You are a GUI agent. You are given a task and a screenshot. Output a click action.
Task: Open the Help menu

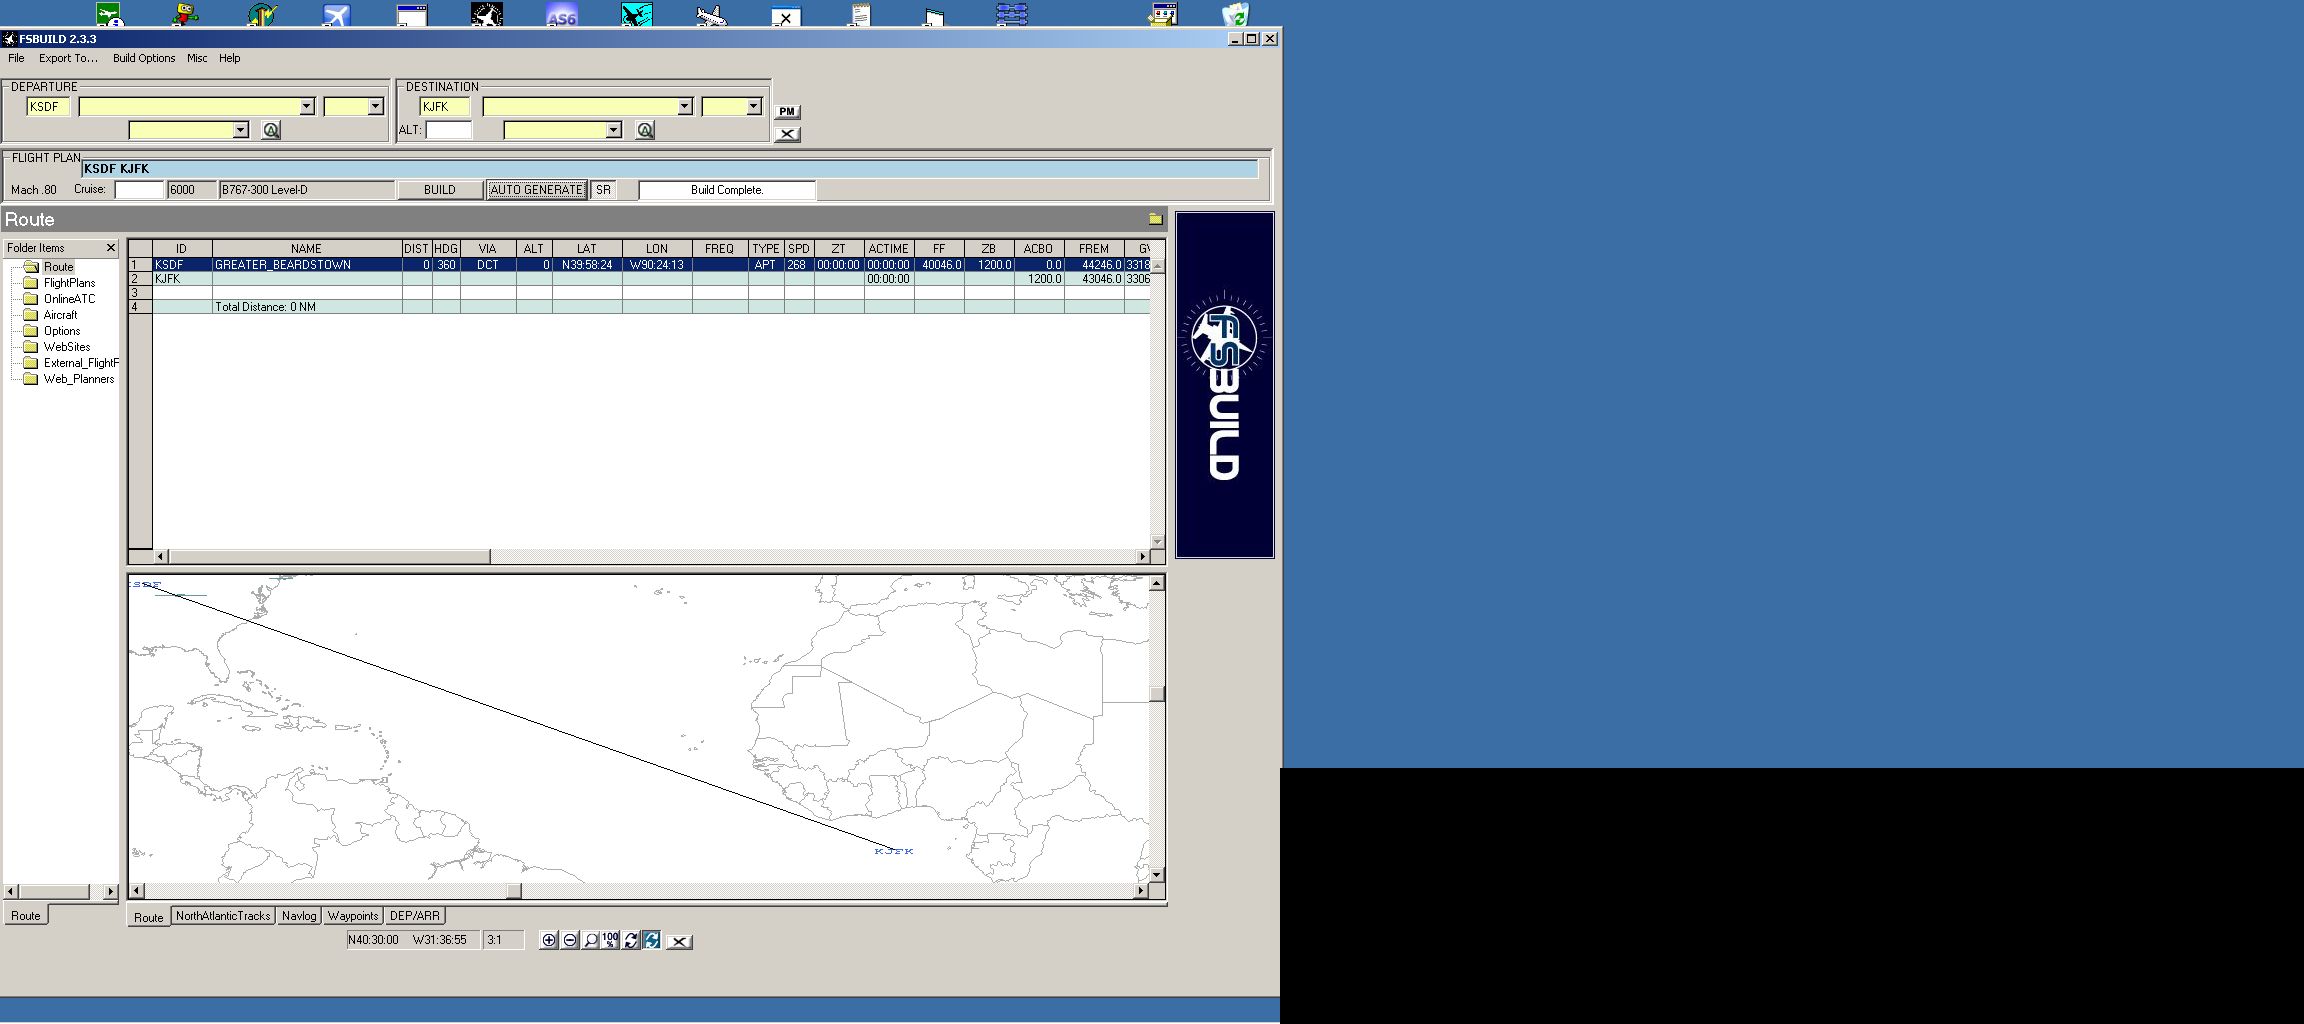(230, 58)
